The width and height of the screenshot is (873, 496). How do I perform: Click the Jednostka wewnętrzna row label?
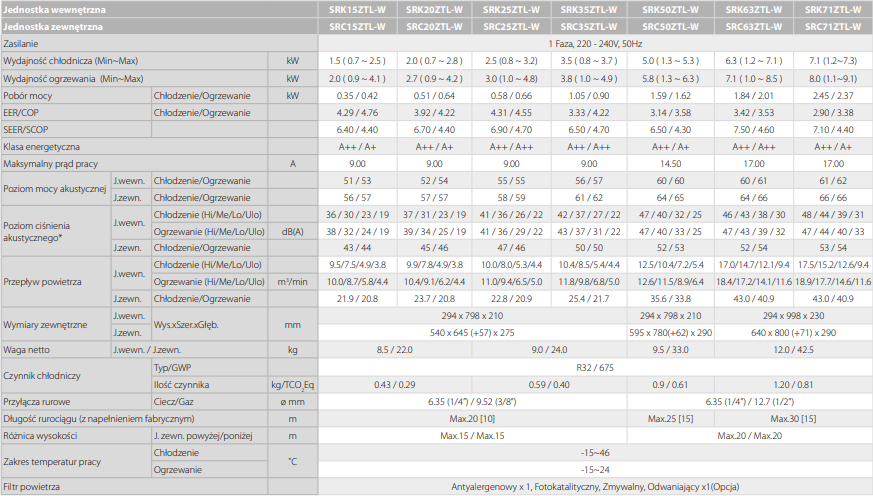pos(54,9)
